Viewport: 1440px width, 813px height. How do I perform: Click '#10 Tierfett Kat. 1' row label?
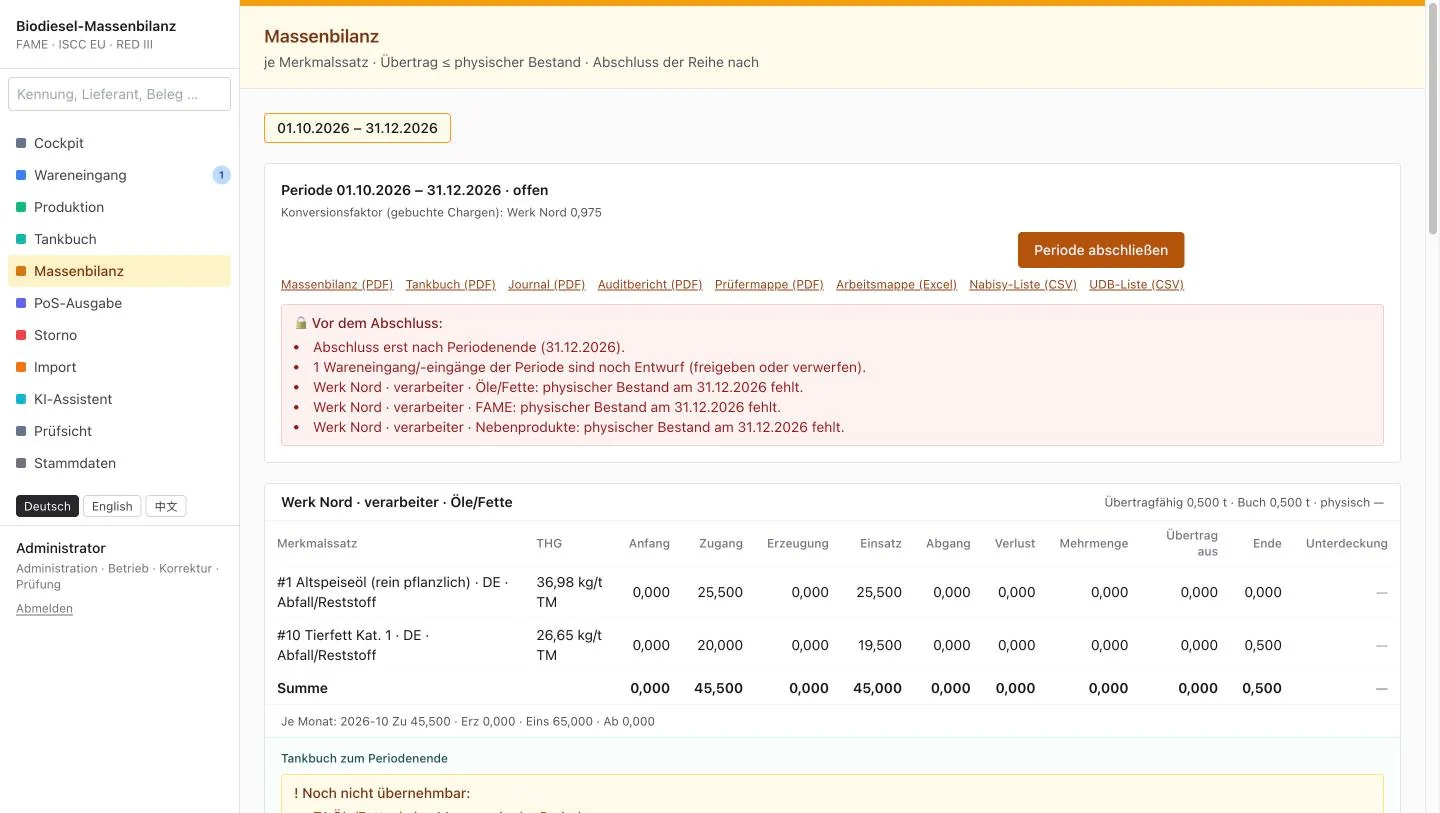coord(353,645)
